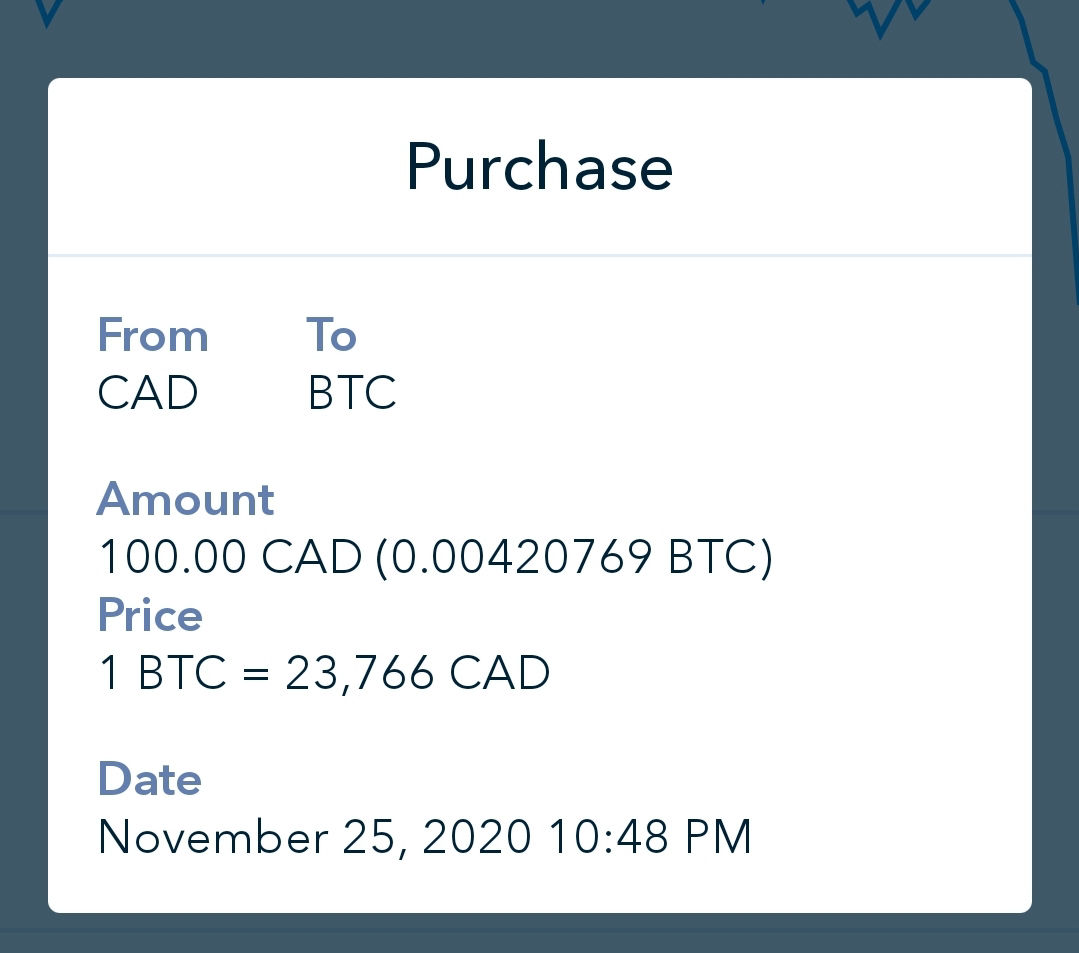Tap the November 25, 2020 date text

point(314,837)
